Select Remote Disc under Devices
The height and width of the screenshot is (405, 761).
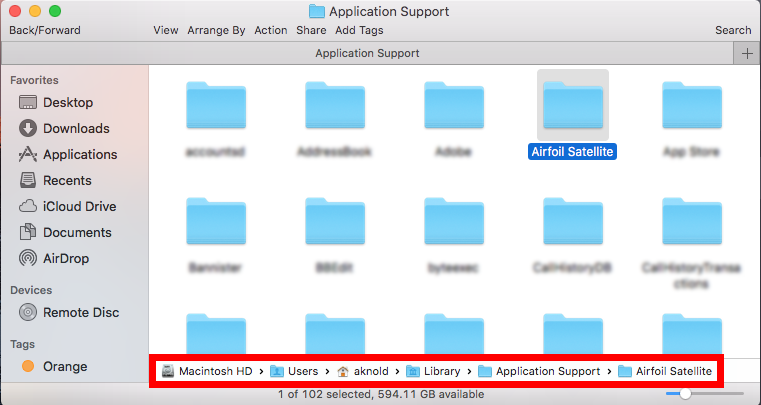coord(68,312)
